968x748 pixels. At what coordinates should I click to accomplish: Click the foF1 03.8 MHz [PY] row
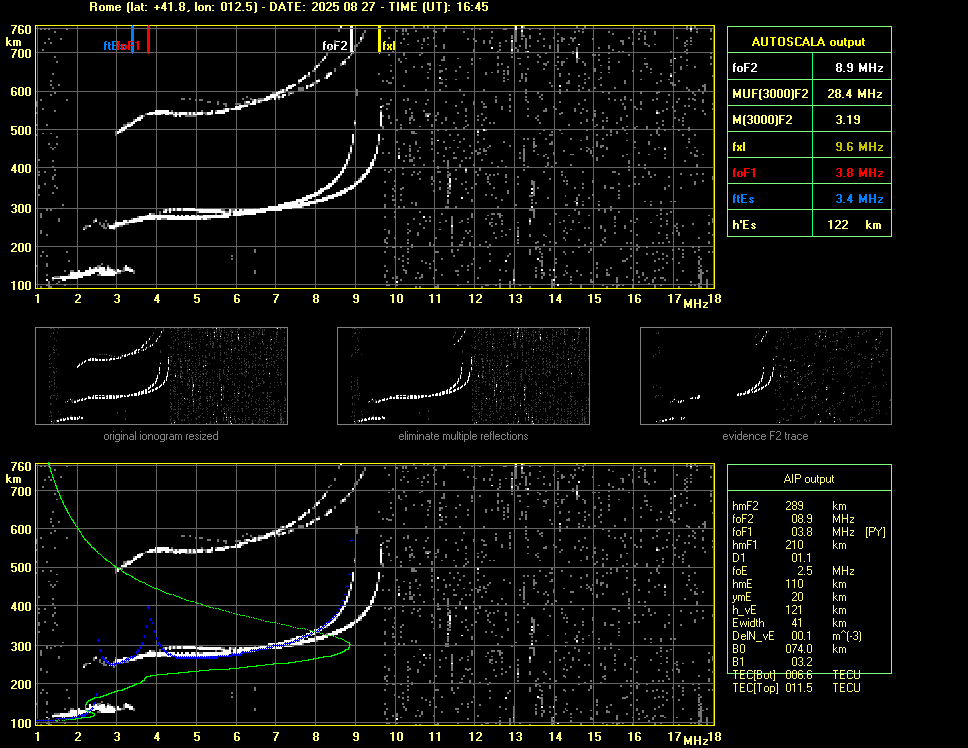pos(809,531)
